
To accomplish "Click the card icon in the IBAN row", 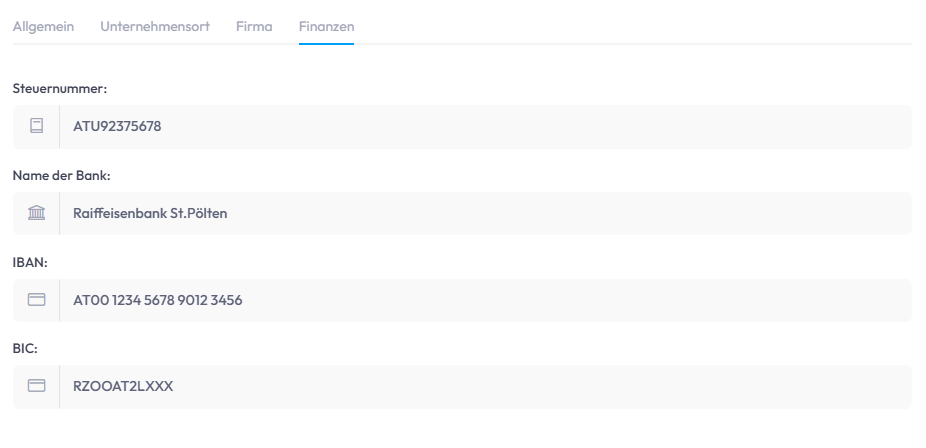I will click(37, 300).
